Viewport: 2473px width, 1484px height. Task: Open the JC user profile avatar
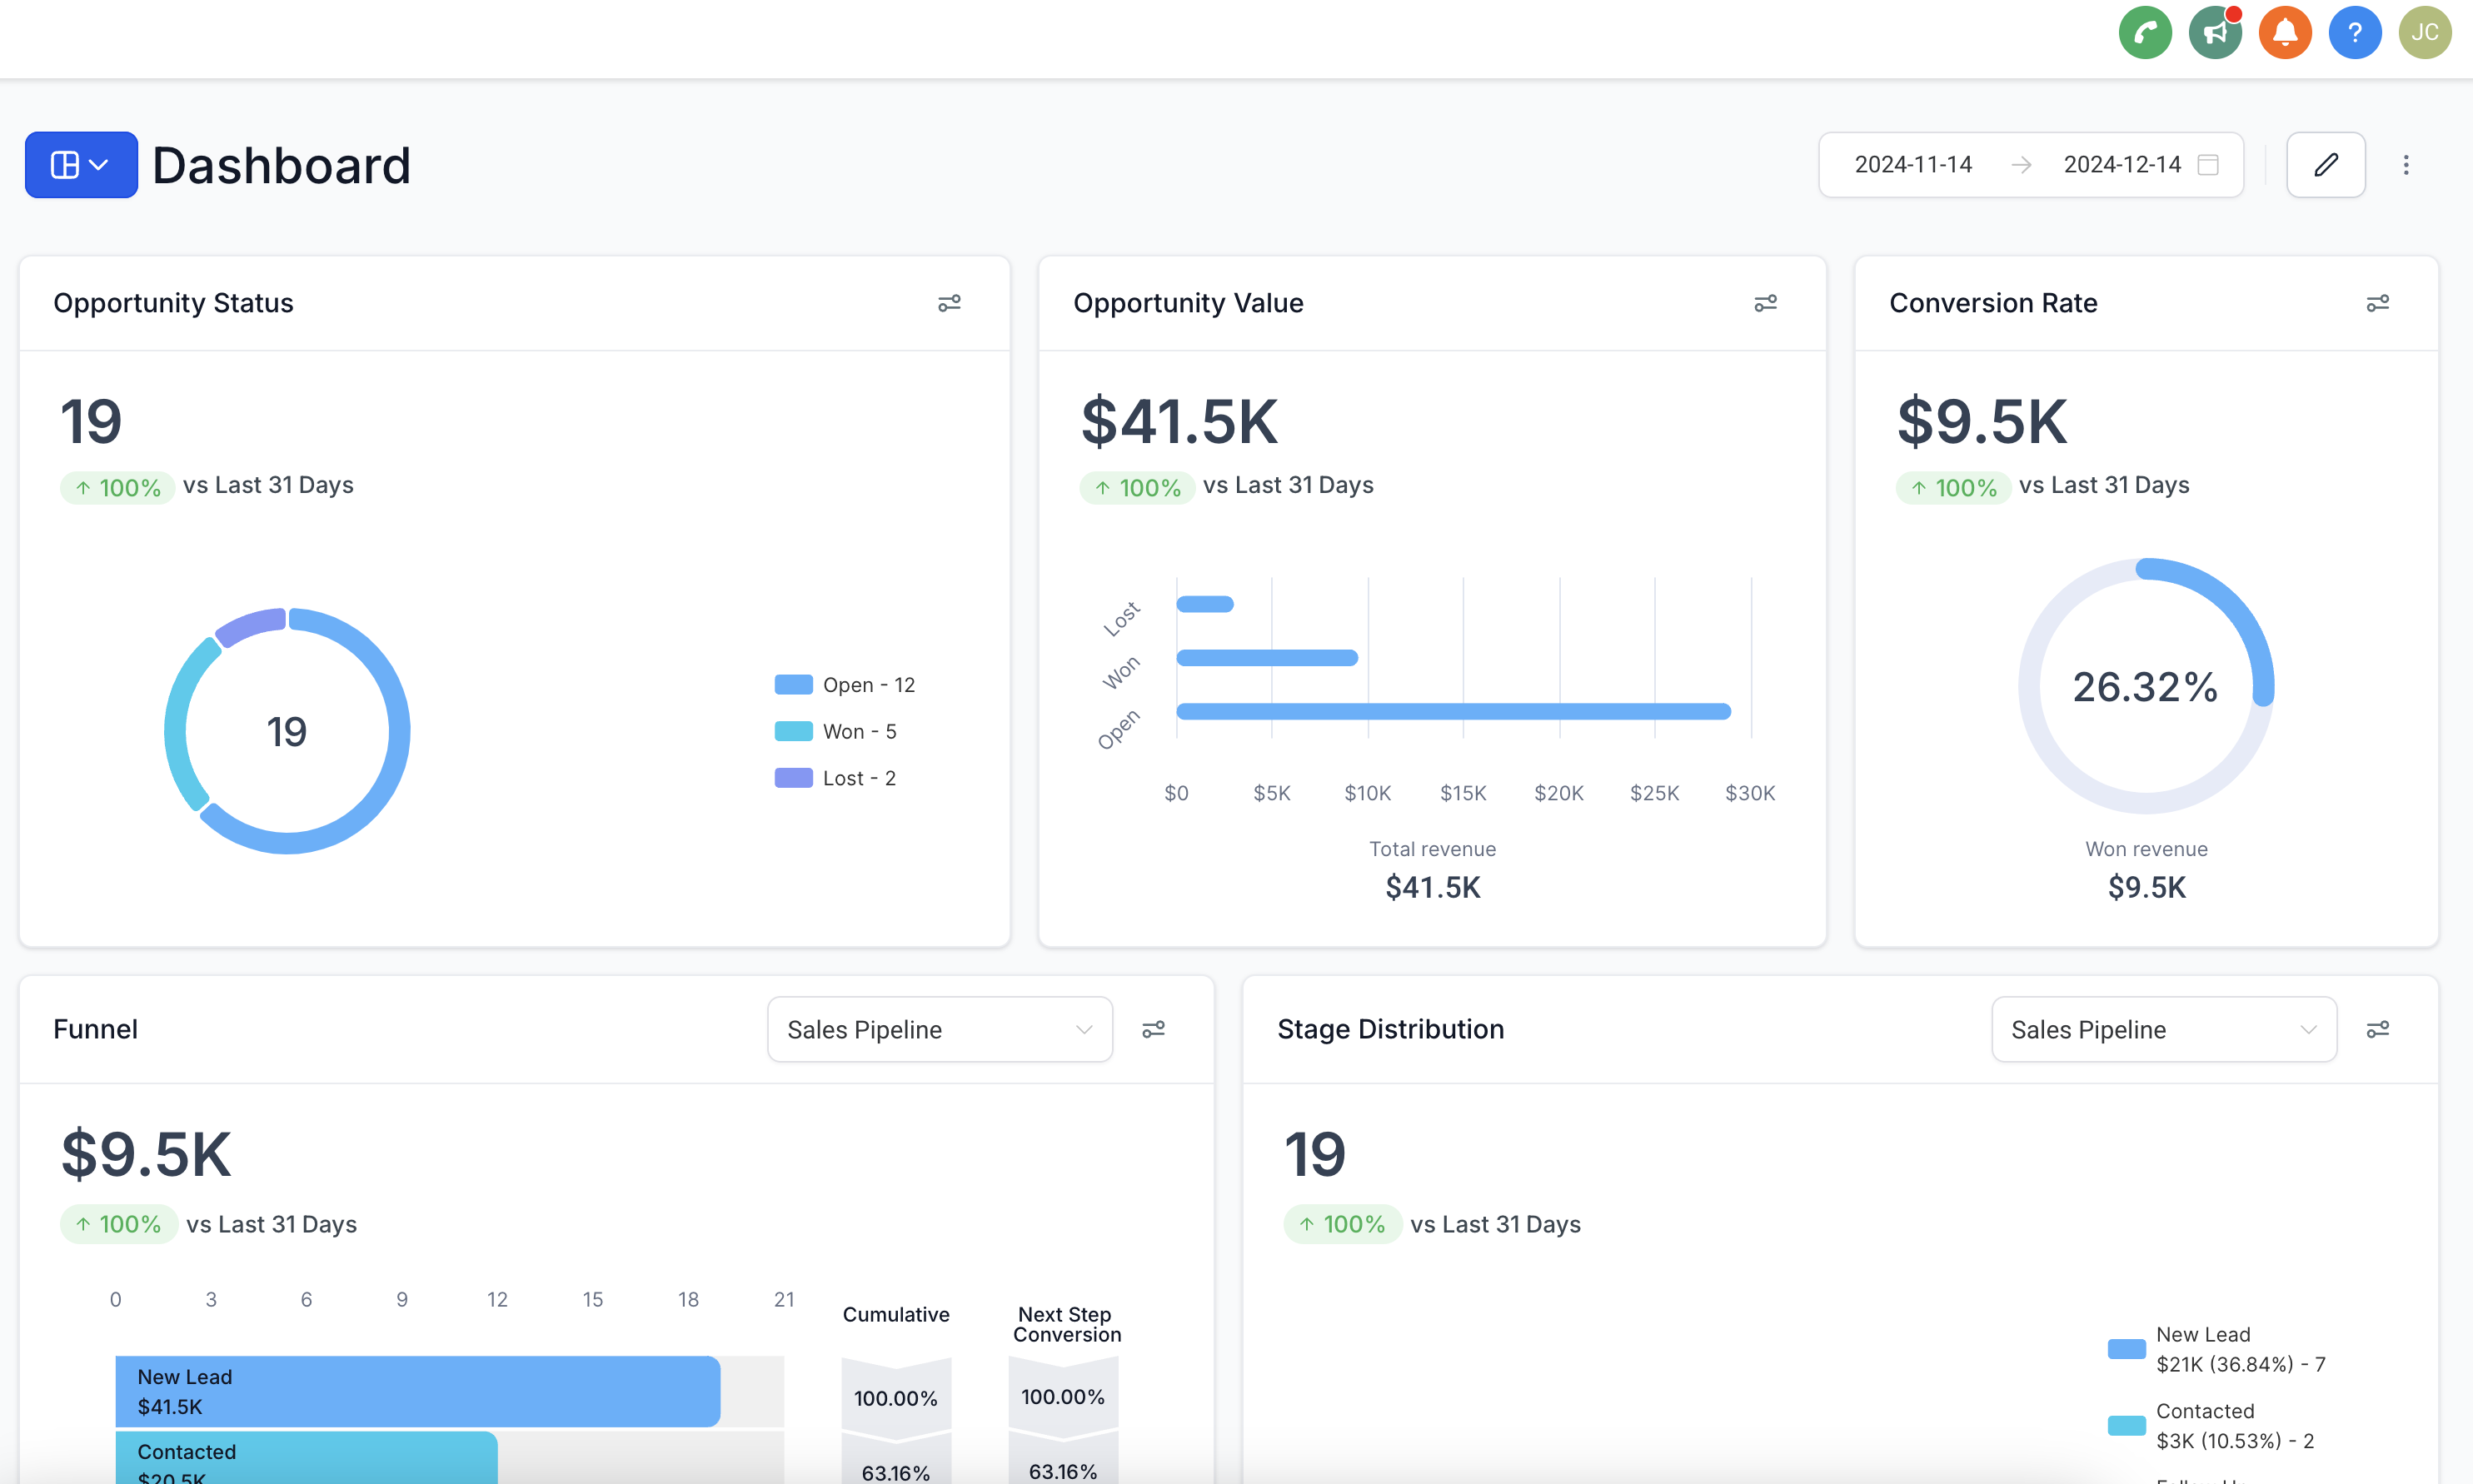(2424, 33)
